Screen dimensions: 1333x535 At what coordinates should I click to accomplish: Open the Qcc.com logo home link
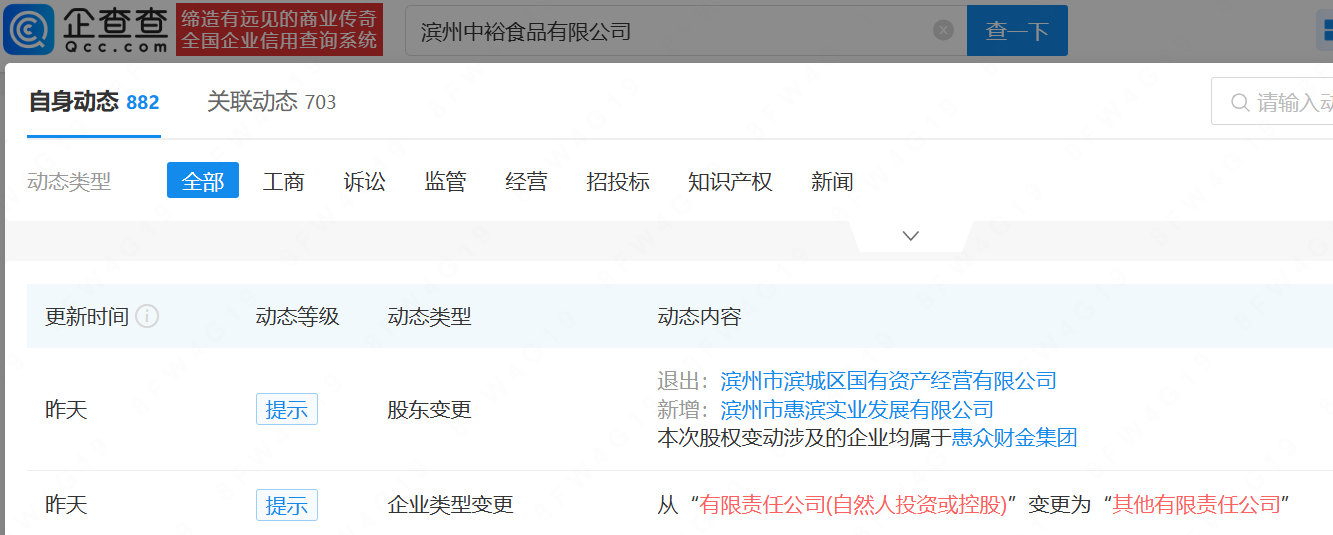click(x=86, y=29)
